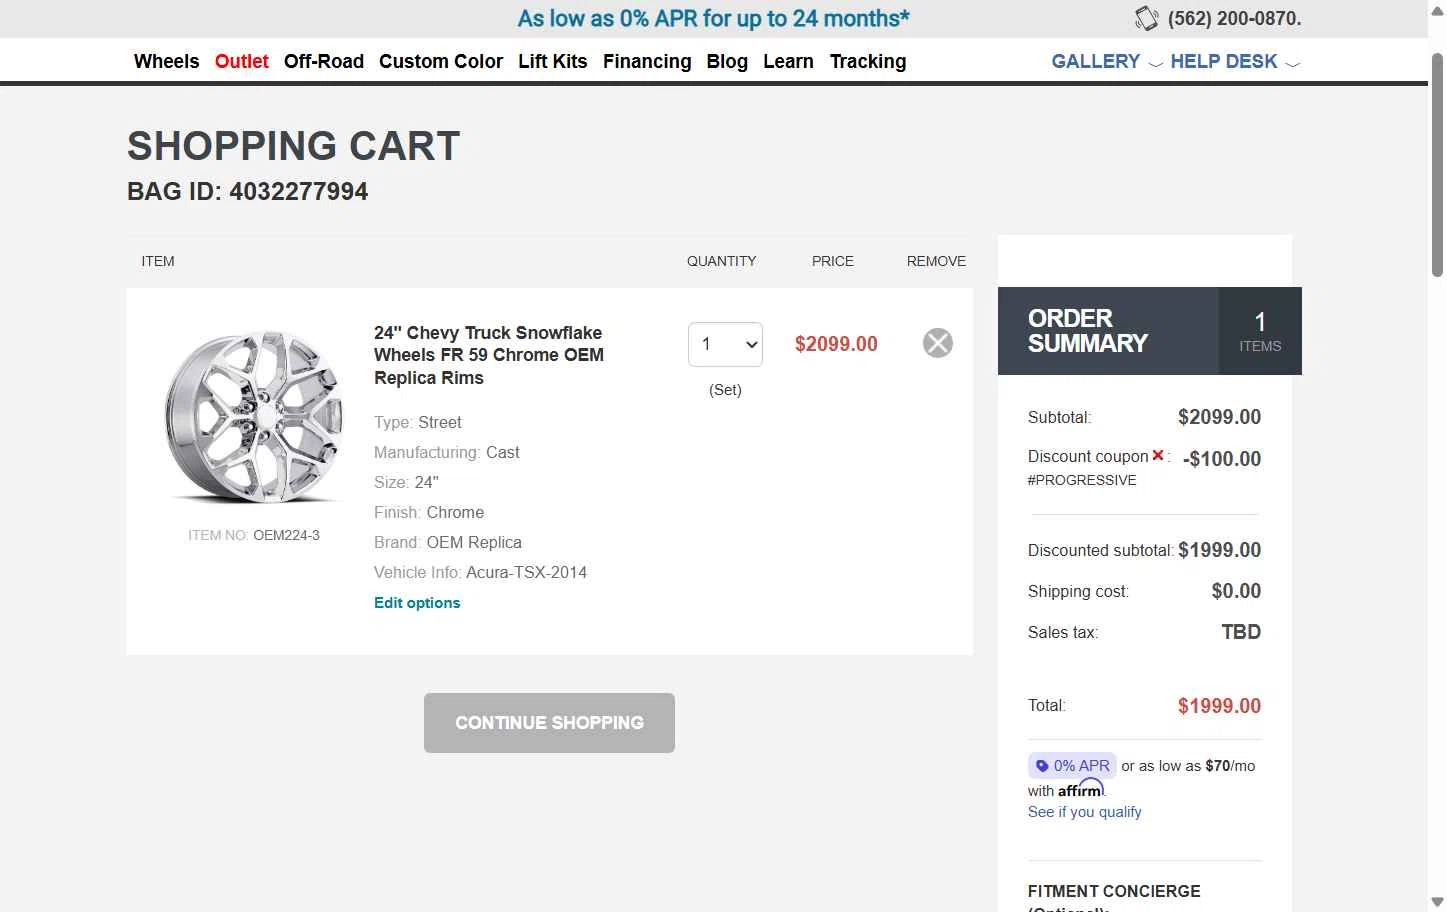This screenshot has width=1447, height=912.
Task: Remove the Snowflake Wheels from cart
Action: pyautogui.click(x=937, y=343)
